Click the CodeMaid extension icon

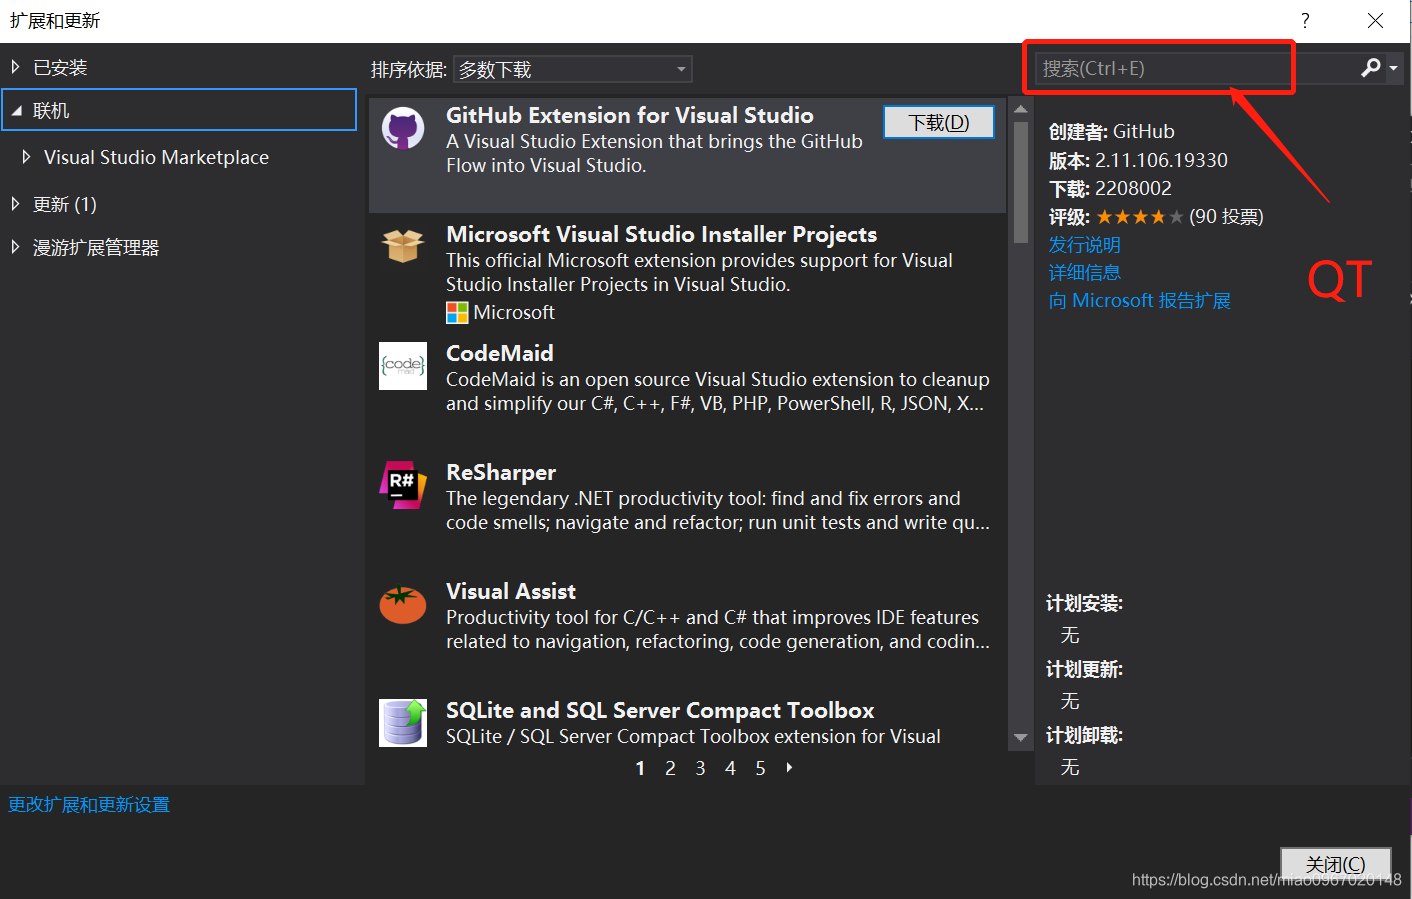pyautogui.click(x=403, y=366)
